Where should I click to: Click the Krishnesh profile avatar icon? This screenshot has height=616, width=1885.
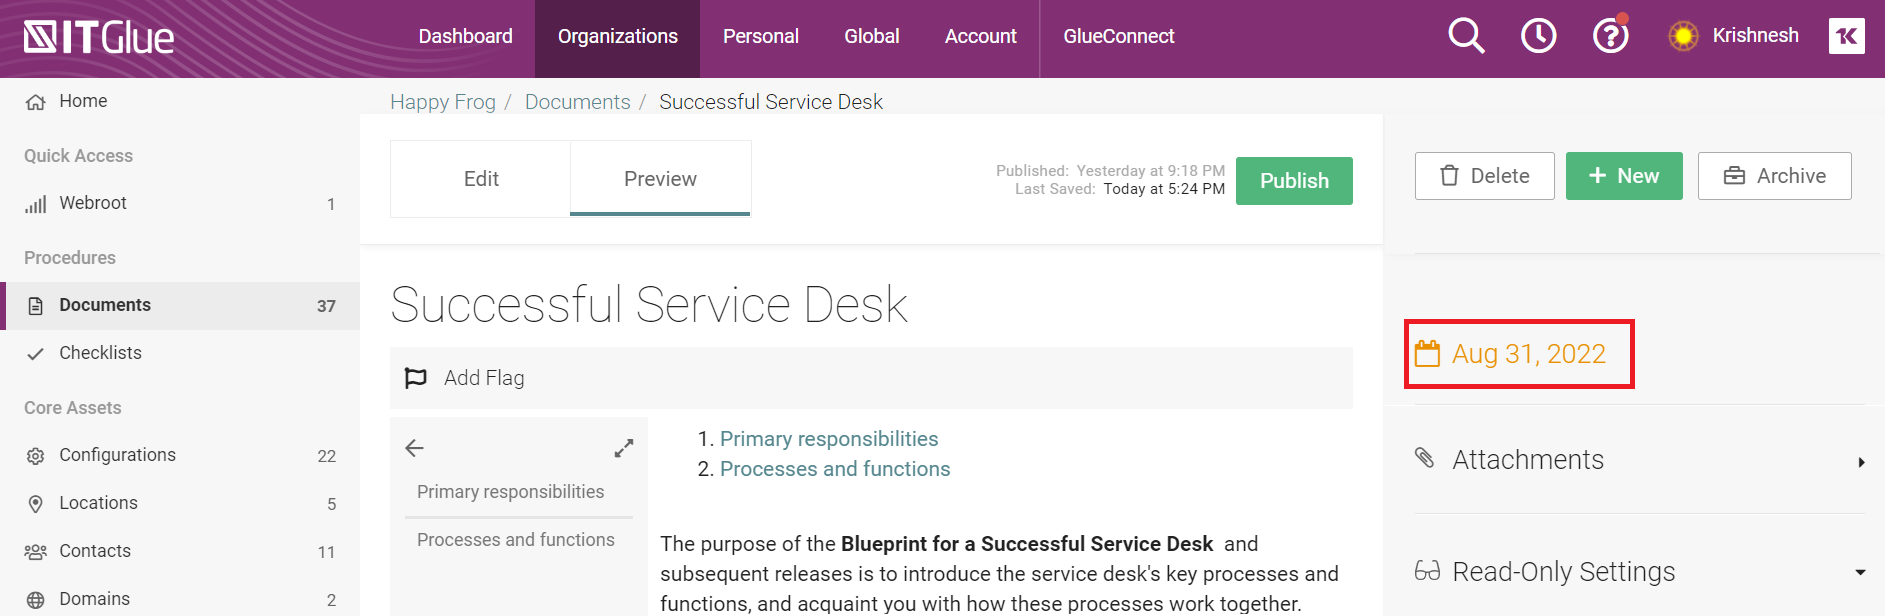click(1683, 36)
